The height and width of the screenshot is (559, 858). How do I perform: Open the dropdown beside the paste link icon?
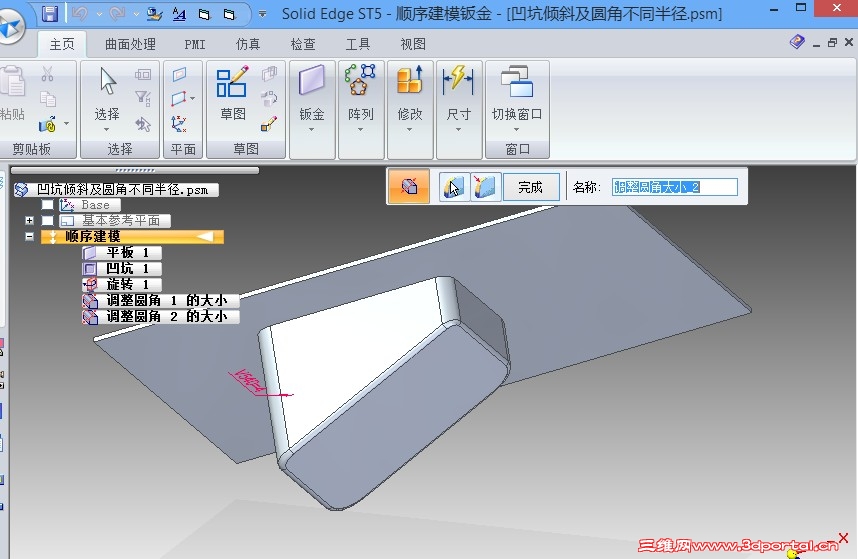pyautogui.click(x=66, y=124)
